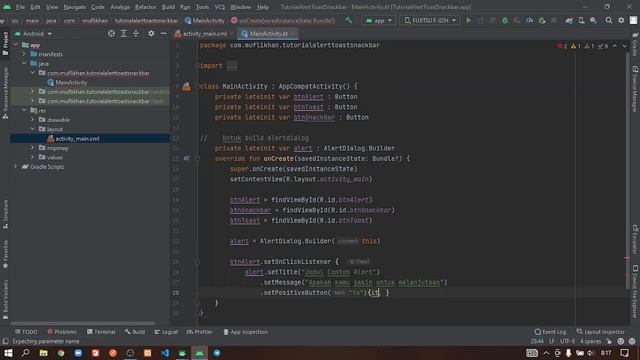Collapse the app module tree node
Screen dimensions: 640x360
(x=16, y=44)
